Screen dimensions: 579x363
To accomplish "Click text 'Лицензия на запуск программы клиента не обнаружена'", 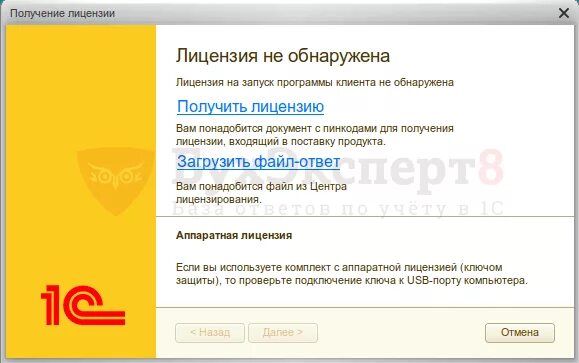I will coord(315,82).
